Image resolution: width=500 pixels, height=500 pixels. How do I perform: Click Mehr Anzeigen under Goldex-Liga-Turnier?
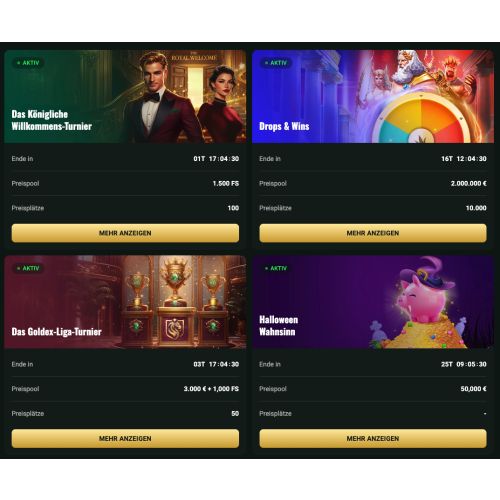(x=125, y=438)
